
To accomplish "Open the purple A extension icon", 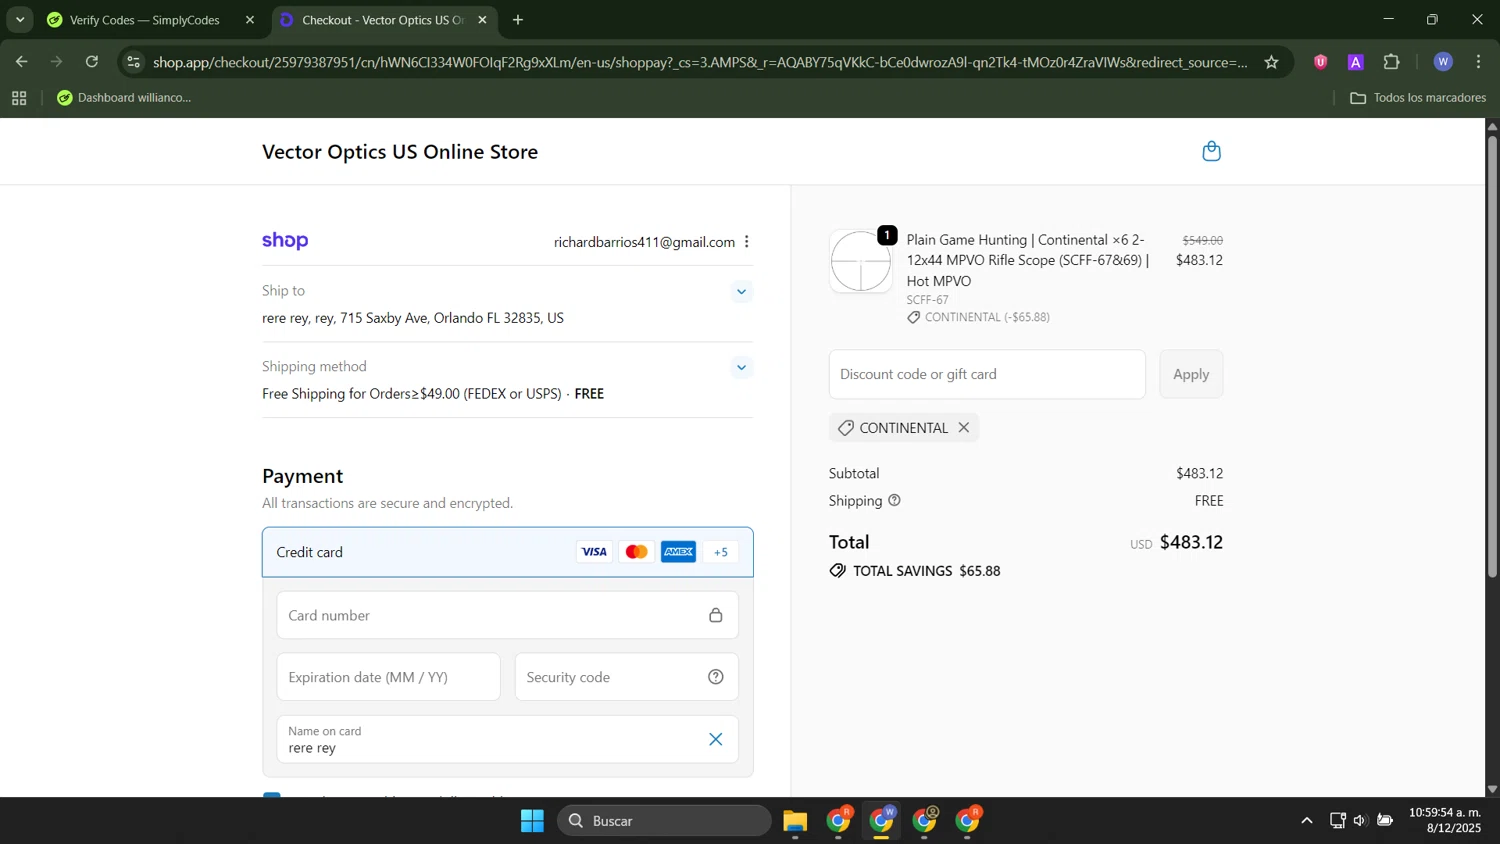I will [1356, 62].
